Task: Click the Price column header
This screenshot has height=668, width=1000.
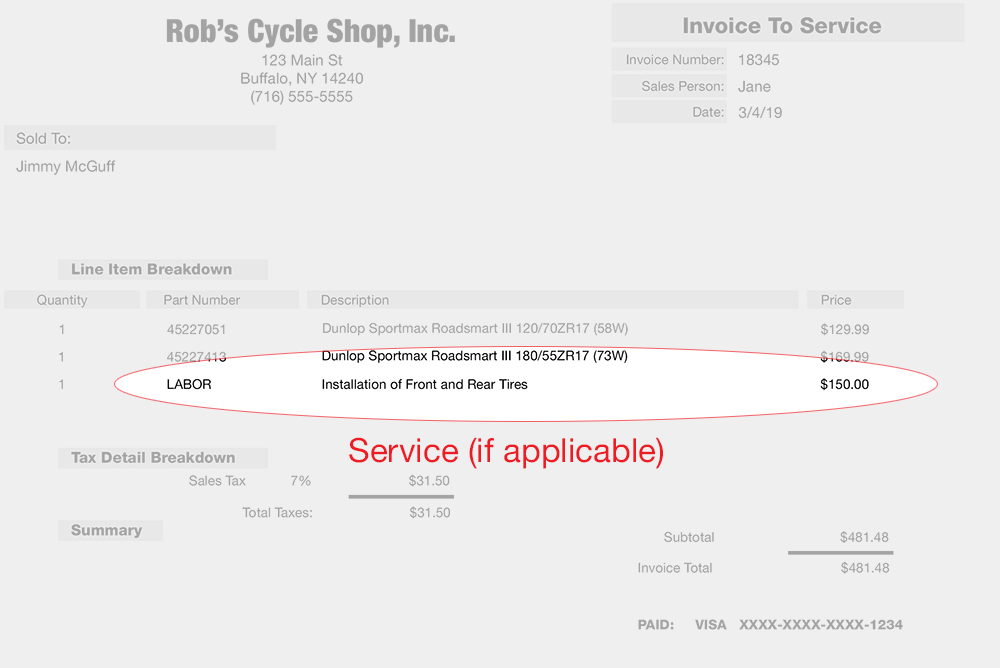Action: point(836,300)
